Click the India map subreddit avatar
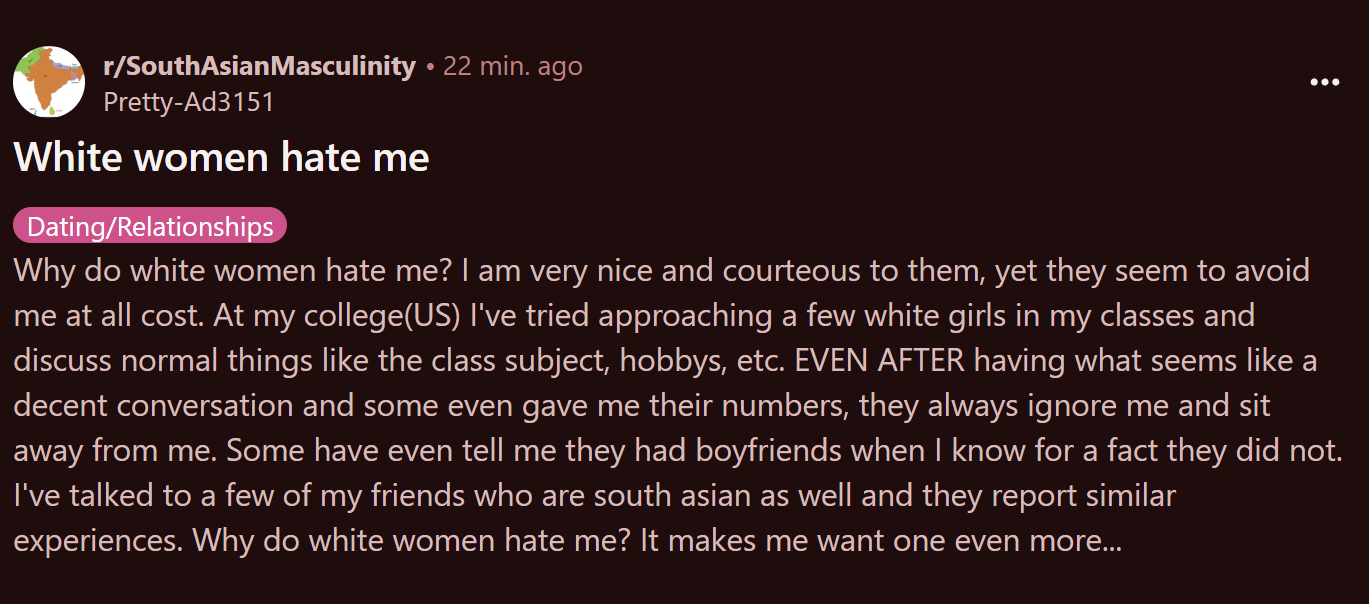The height and width of the screenshot is (604, 1369). tap(48, 82)
